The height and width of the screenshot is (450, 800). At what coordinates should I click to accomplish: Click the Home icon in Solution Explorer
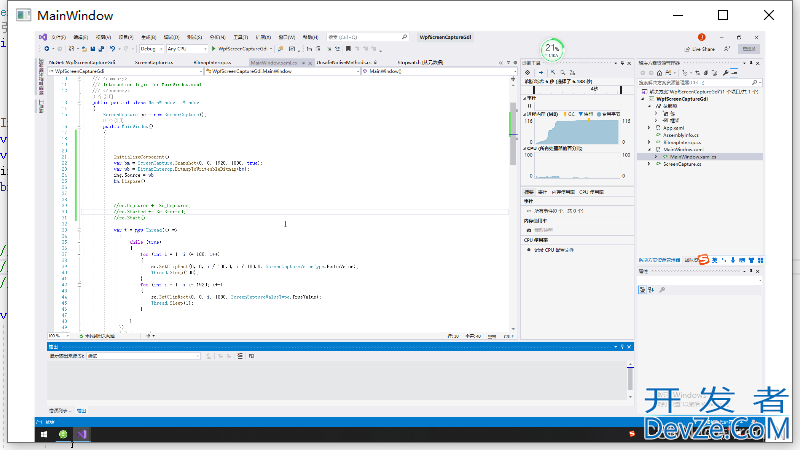tap(659, 73)
